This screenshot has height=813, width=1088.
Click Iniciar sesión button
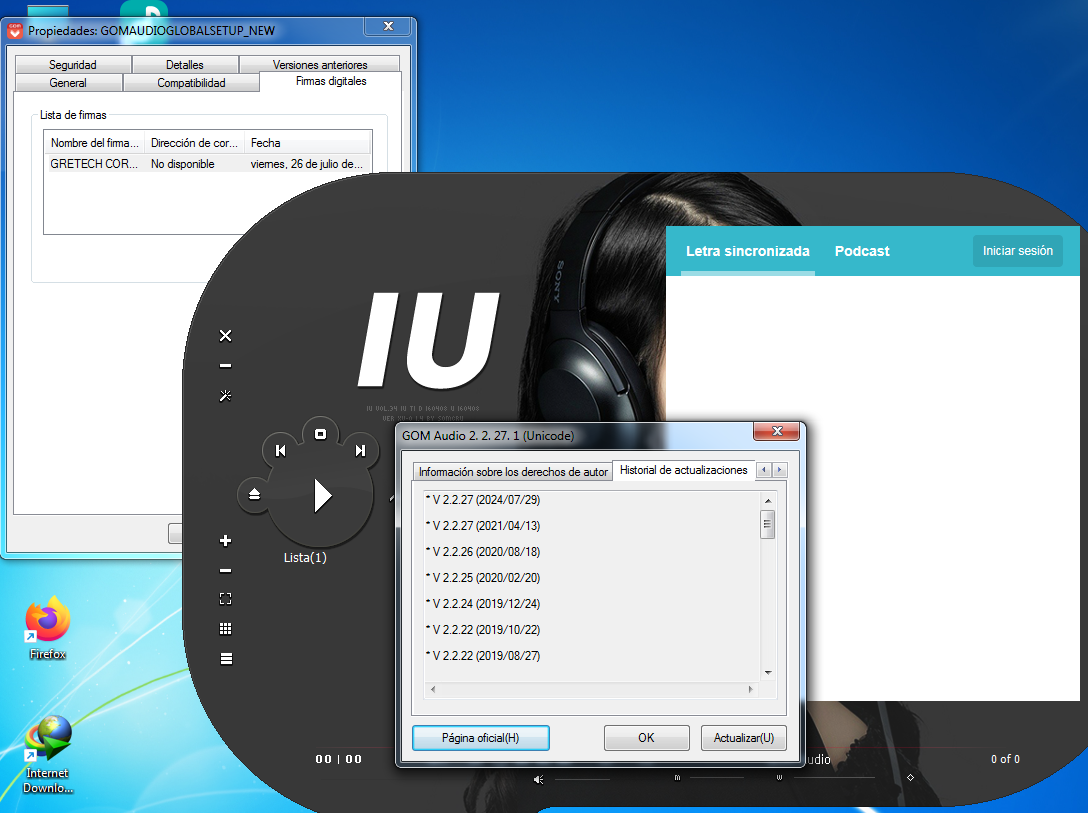tap(1017, 251)
